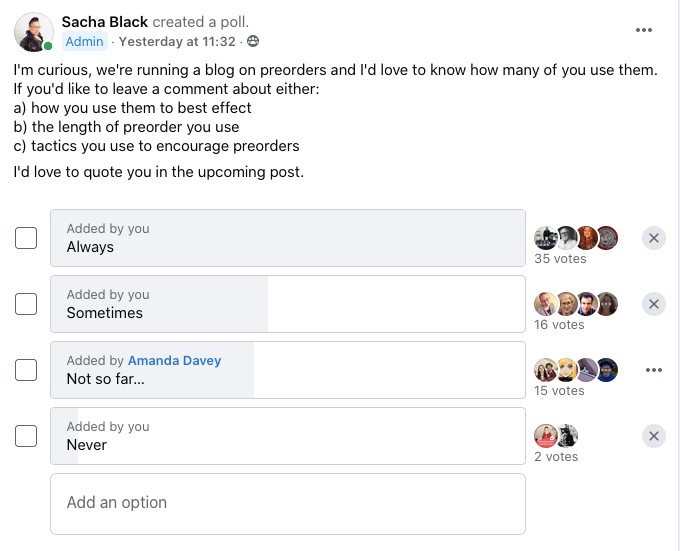Remove the Sometimes poll option
This screenshot has height=551, width=680.
(653, 304)
